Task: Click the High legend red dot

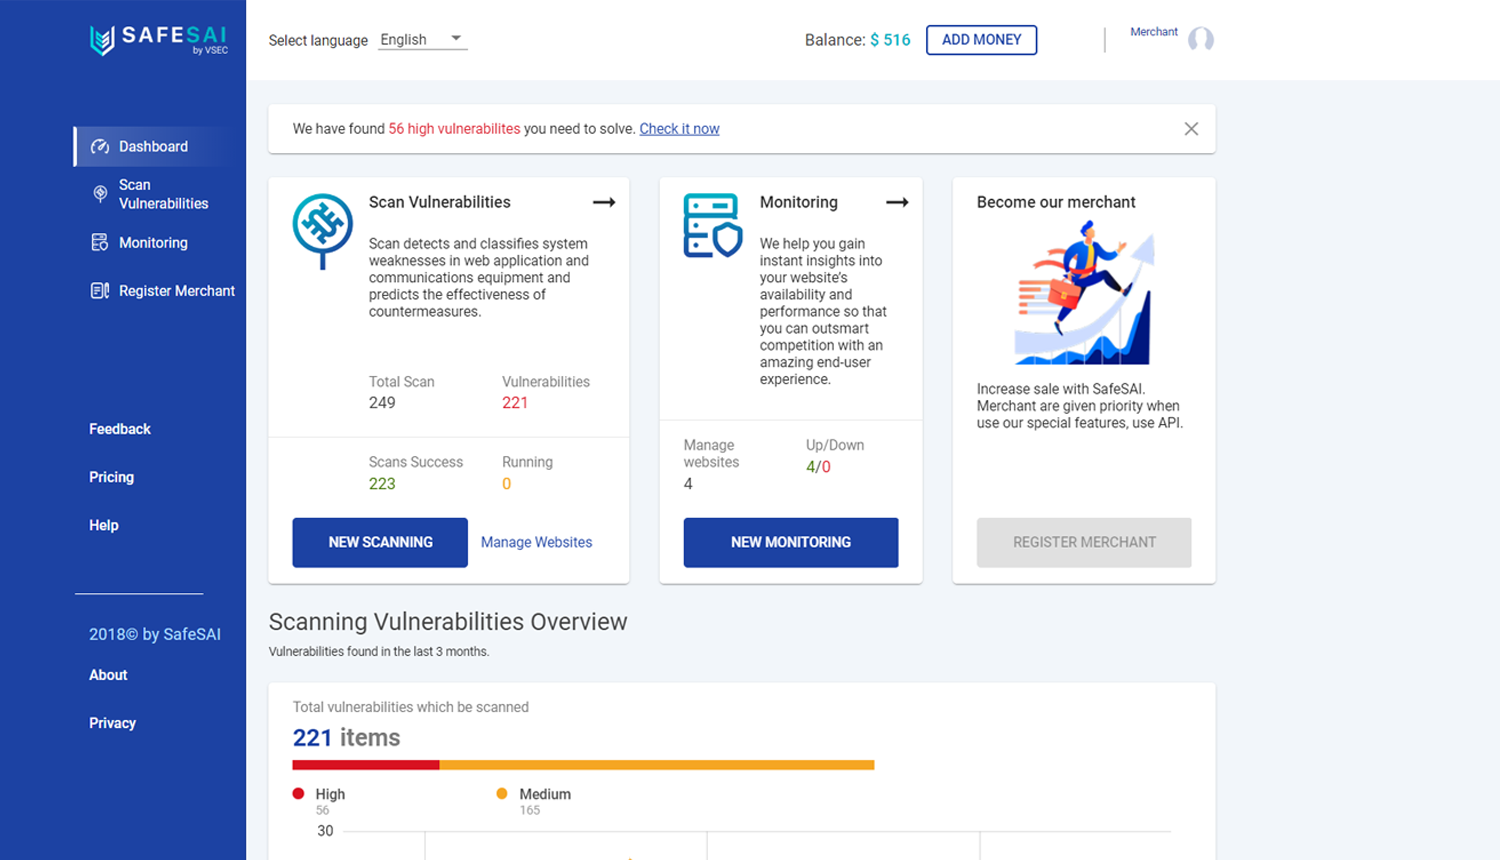Action: (x=298, y=793)
